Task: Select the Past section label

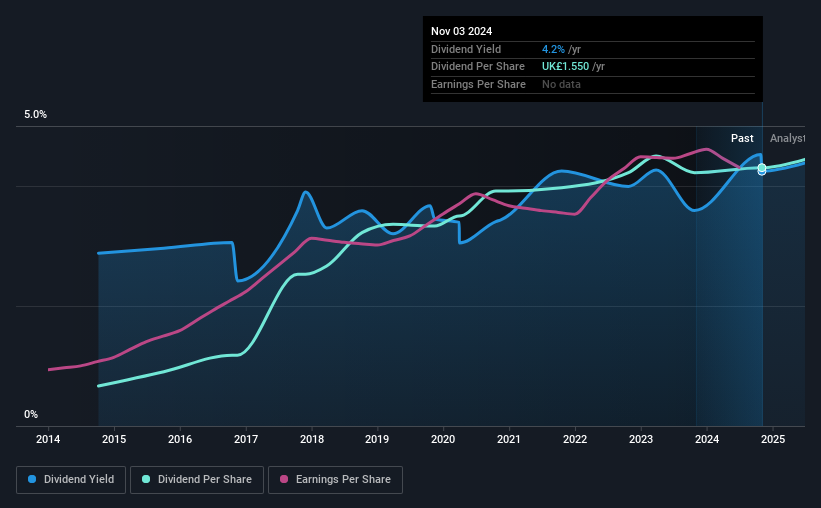Action: (742, 138)
